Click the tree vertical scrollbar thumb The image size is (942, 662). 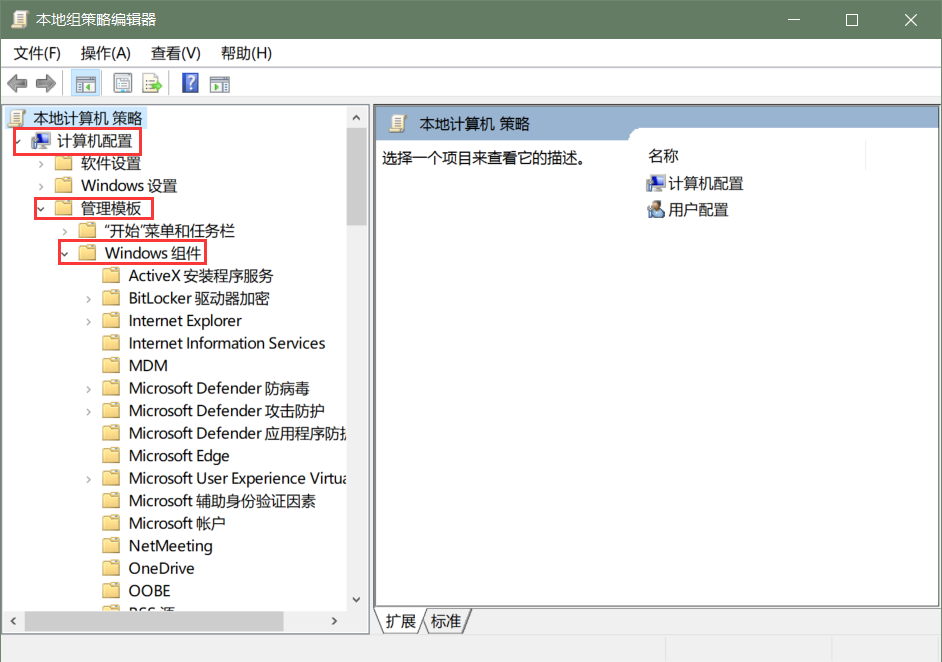coord(356,176)
